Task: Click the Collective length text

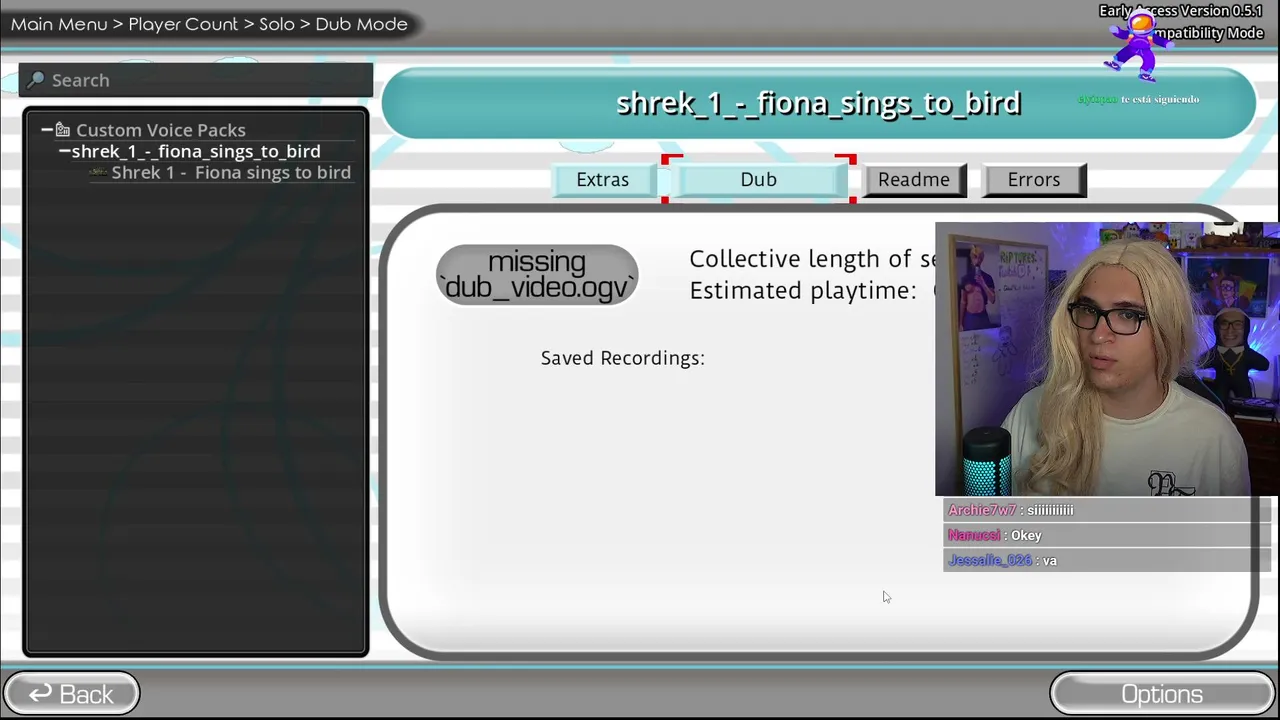Action: (x=813, y=259)
